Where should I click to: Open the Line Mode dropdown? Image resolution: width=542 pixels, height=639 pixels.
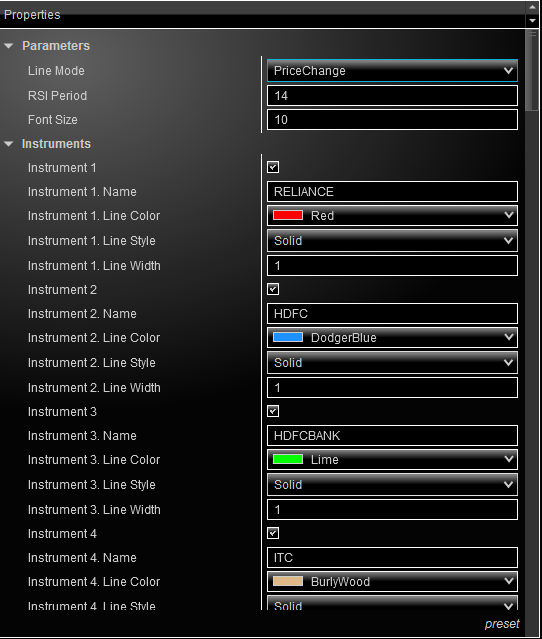pyautogui.click(x=392, y=71)
